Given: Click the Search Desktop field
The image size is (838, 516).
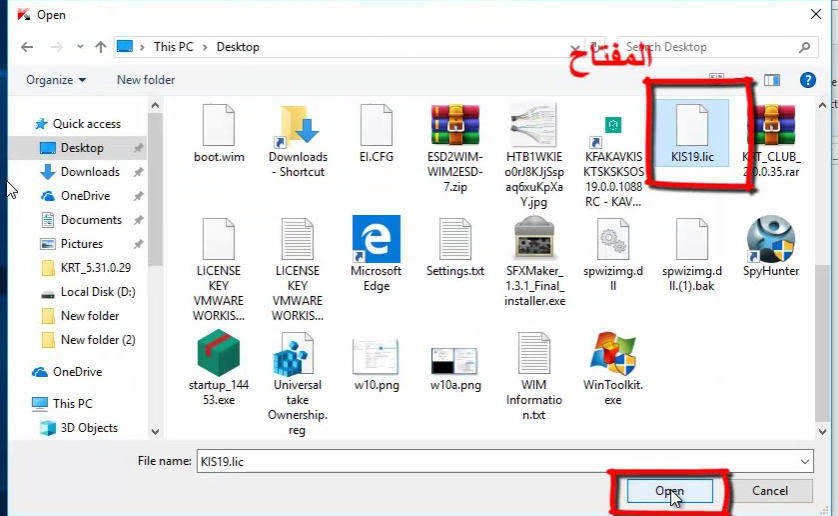Looking at the screenshot, I should [717, 47].
